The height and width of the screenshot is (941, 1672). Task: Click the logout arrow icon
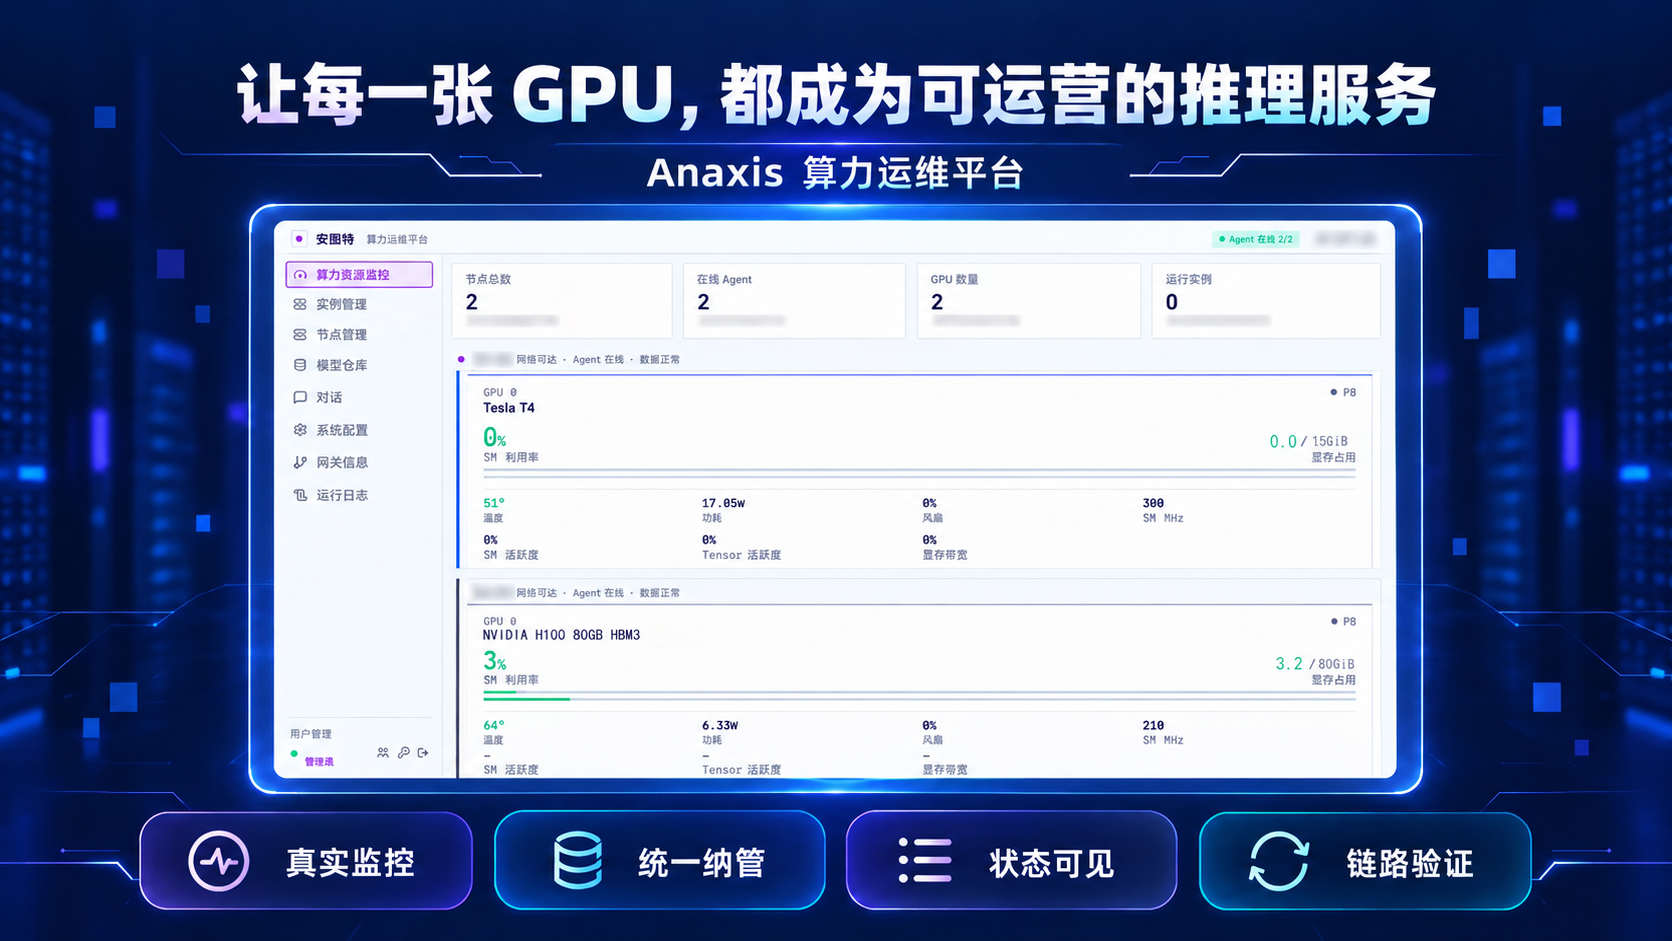click(x=423, y=753)
